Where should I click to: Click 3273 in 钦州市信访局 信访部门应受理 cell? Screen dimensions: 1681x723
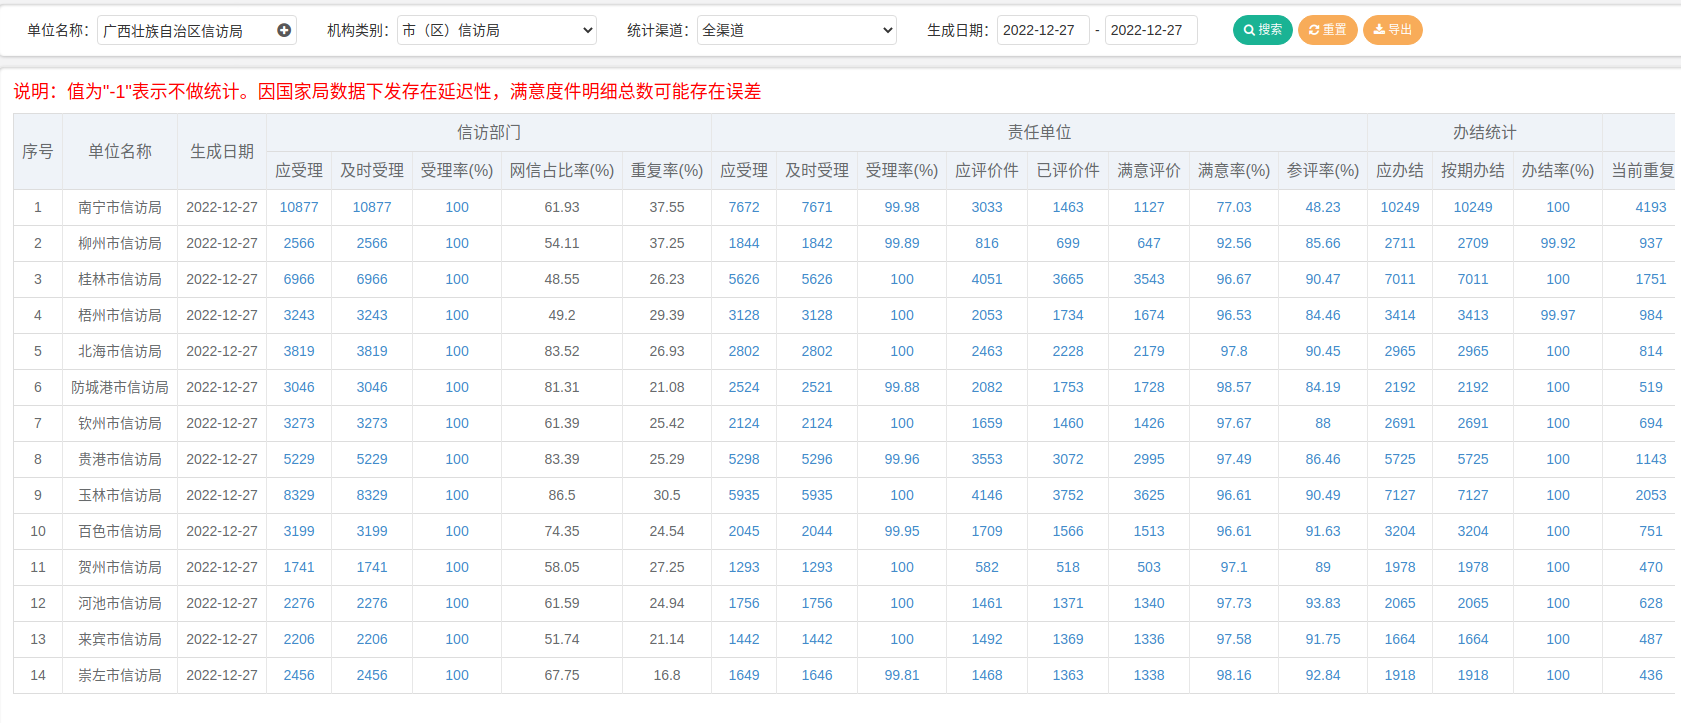click(x=299, y=423)
